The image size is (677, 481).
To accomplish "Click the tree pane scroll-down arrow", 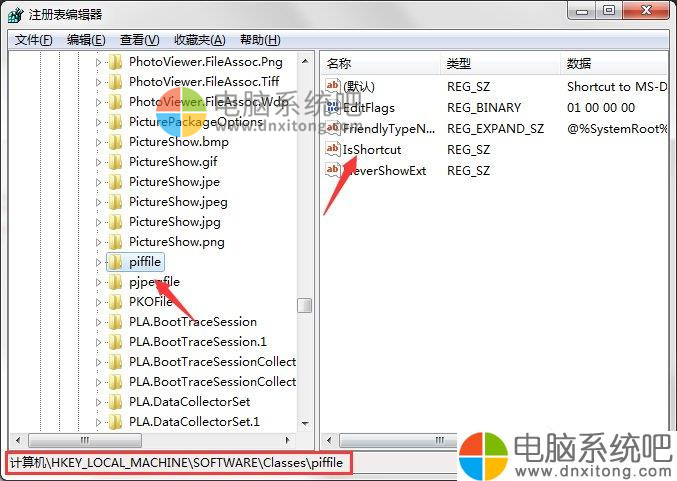I will [305, 424].
